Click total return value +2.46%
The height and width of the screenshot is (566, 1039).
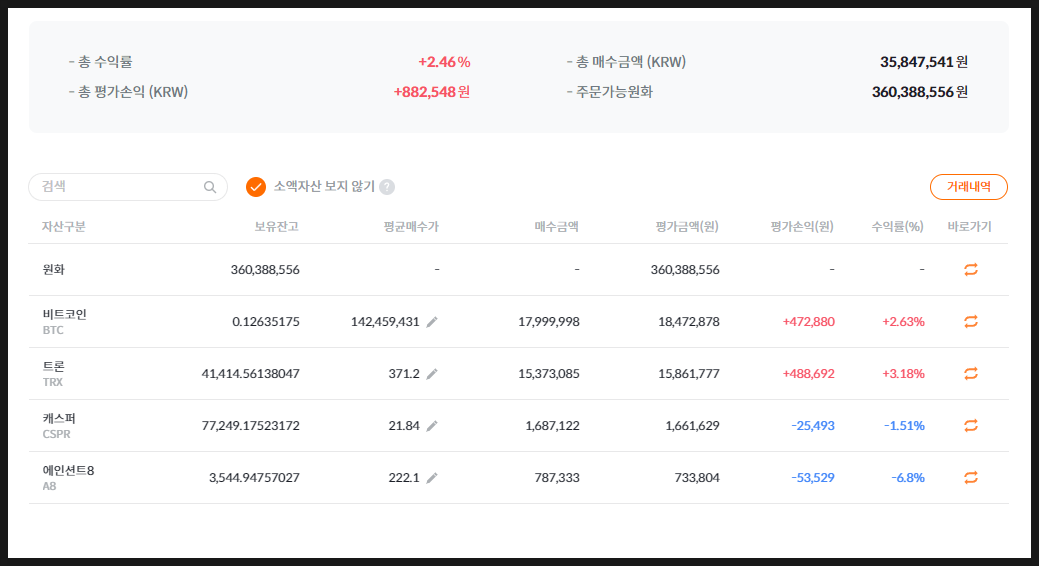tap(444, 62)
